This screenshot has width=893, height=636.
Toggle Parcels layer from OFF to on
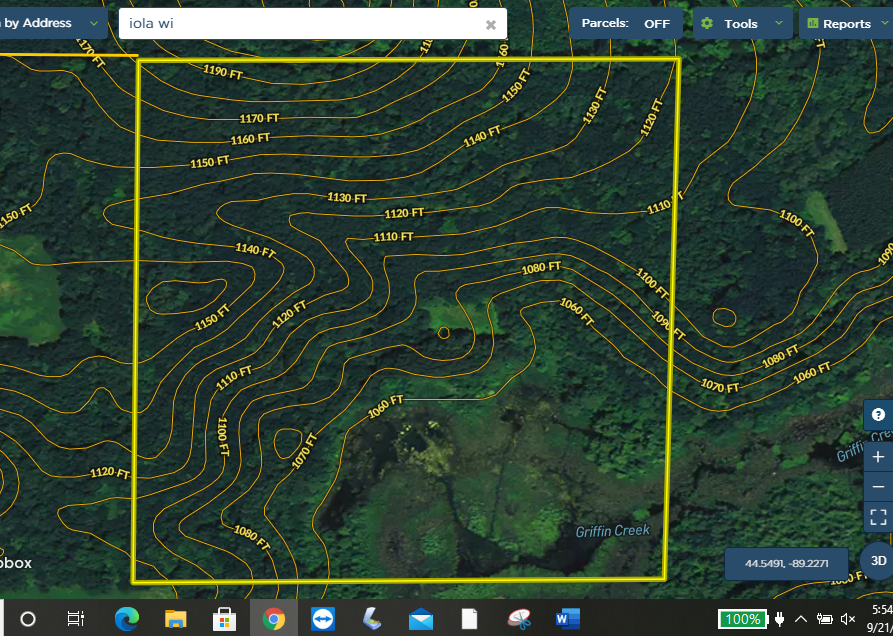coord(626,23)
